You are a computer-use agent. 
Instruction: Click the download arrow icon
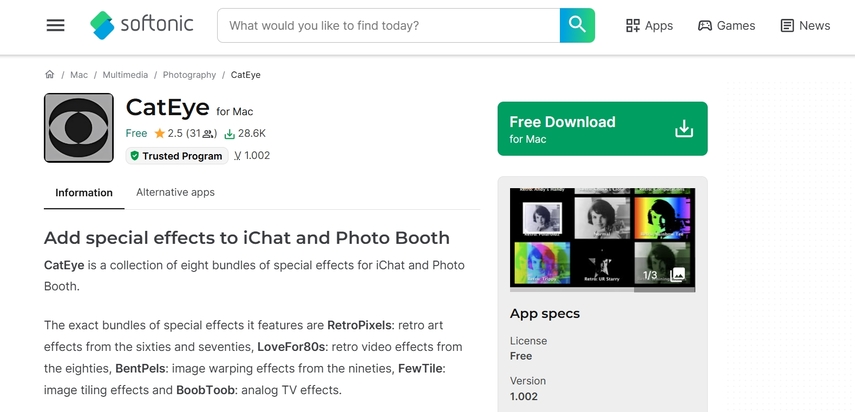684,129
